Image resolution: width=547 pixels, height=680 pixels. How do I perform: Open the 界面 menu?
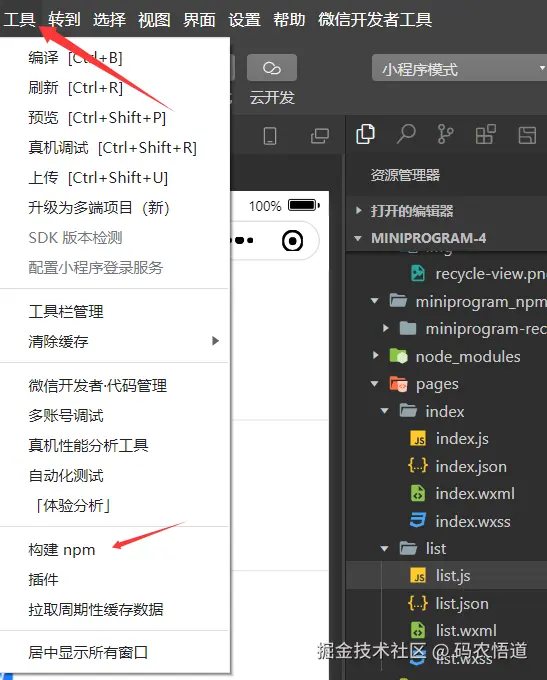click(199, 20)
